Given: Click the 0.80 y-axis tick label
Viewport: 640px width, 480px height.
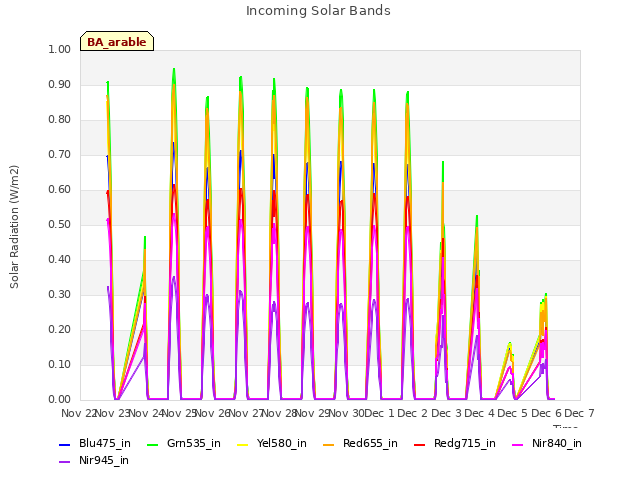Looking at the screenshot, I should [59, 120].
